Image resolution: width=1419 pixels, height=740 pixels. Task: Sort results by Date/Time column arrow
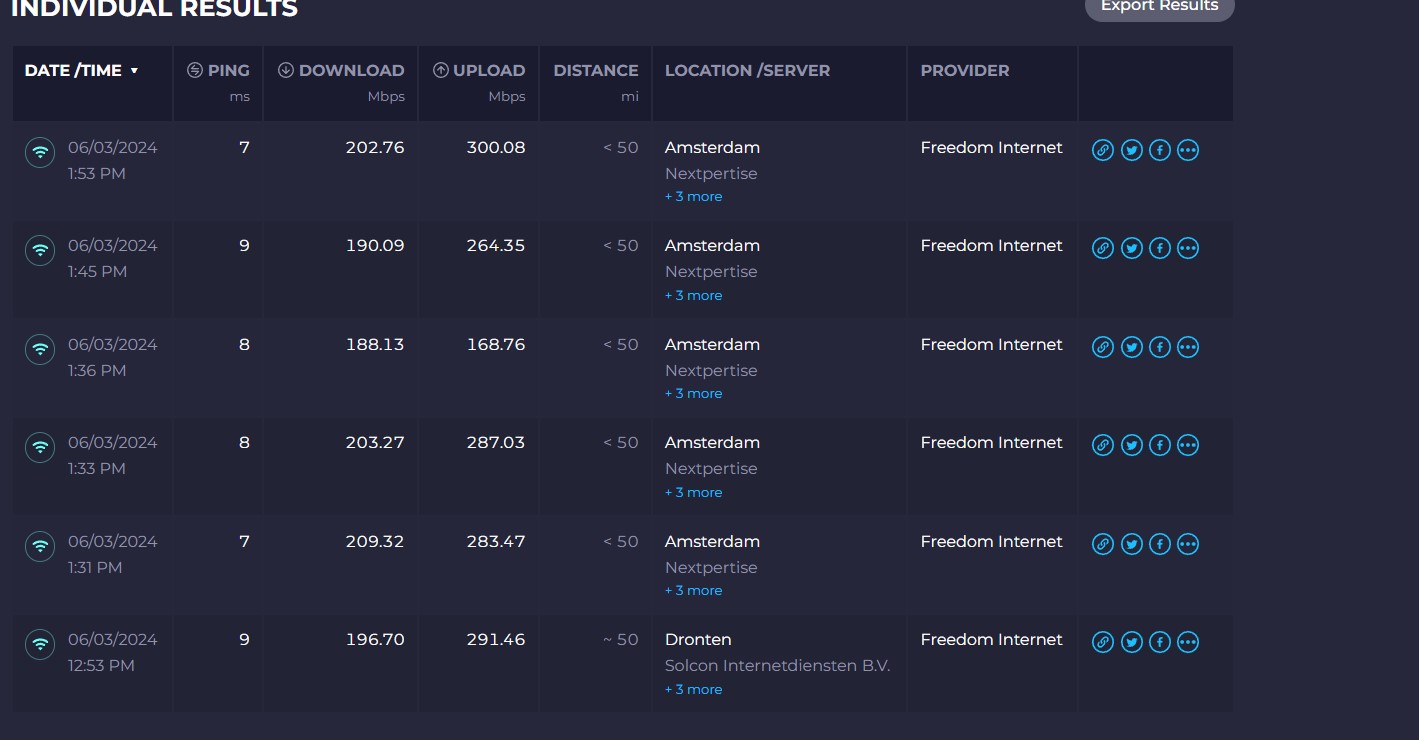coord(134,71)
